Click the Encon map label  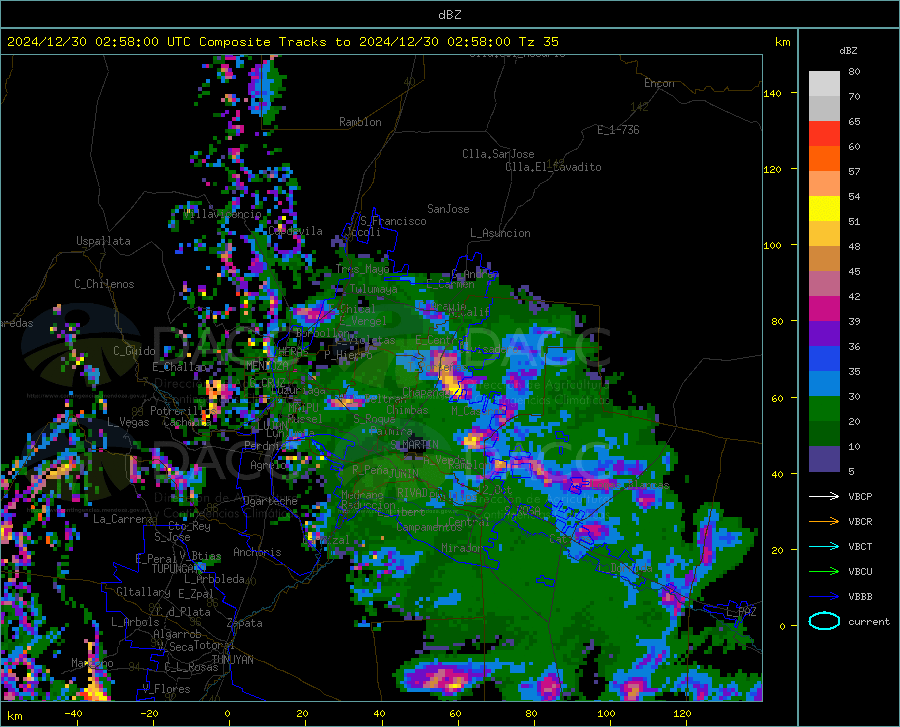pyautogui.click(x=659, y=83)
